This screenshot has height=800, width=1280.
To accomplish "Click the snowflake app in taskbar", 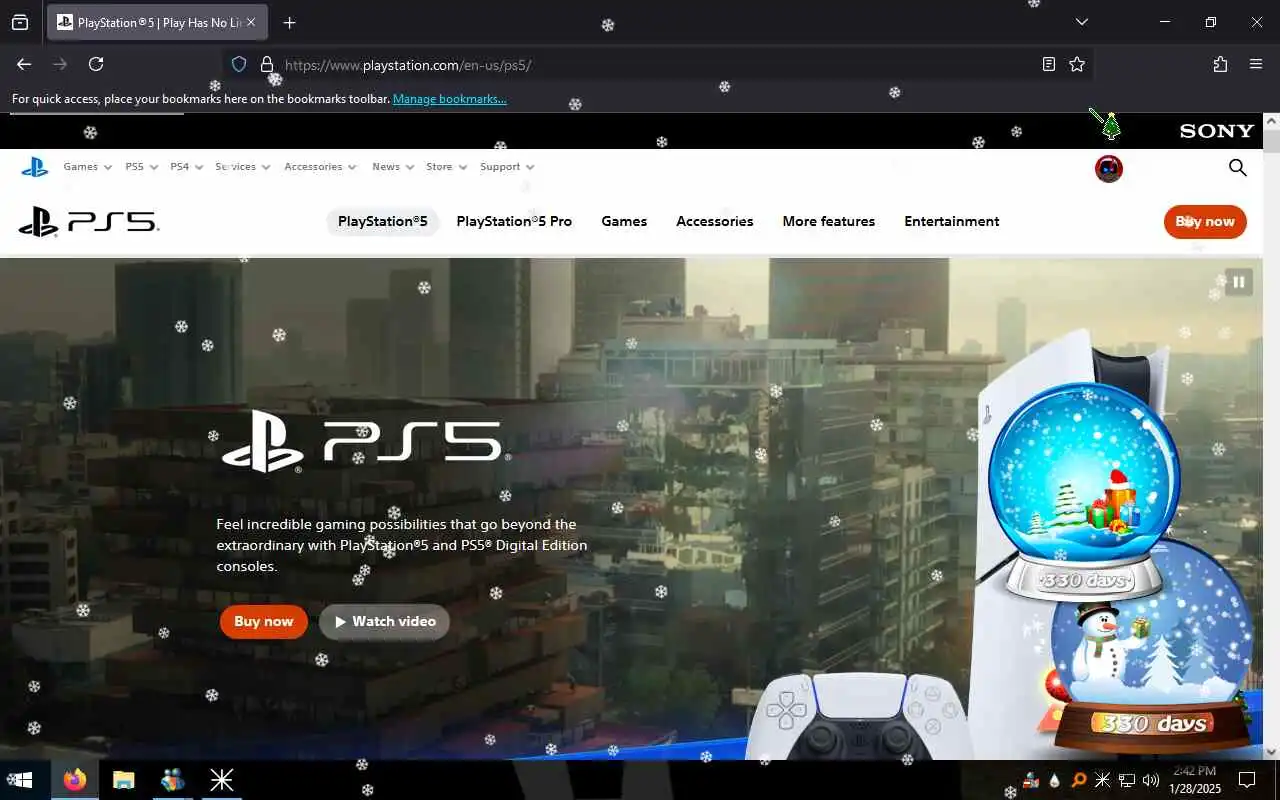I will click(221, 780).
